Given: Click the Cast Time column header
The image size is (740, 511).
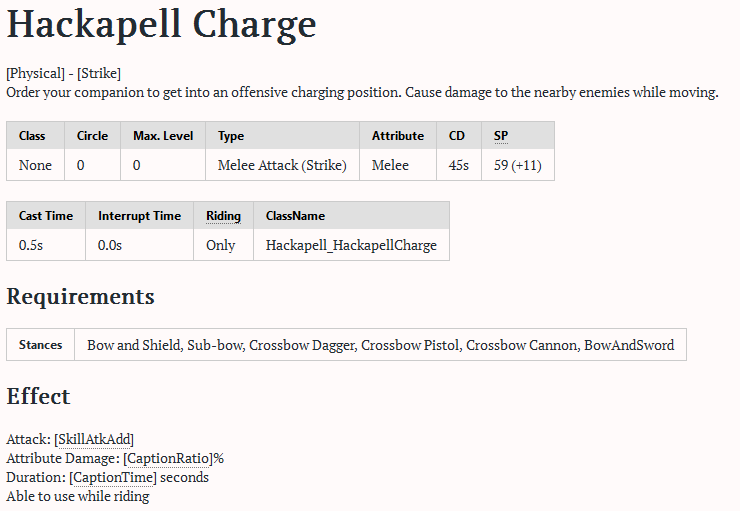Looking at the screenshot, I should (x=45, y=216).
